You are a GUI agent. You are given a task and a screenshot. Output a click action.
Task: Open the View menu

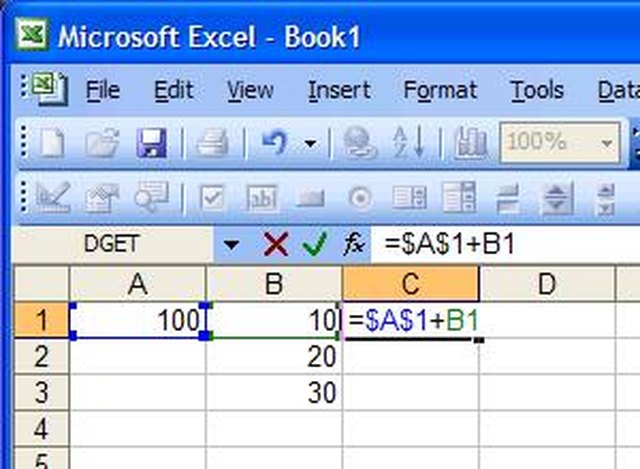pyautogui.click(x=250, y=90)
